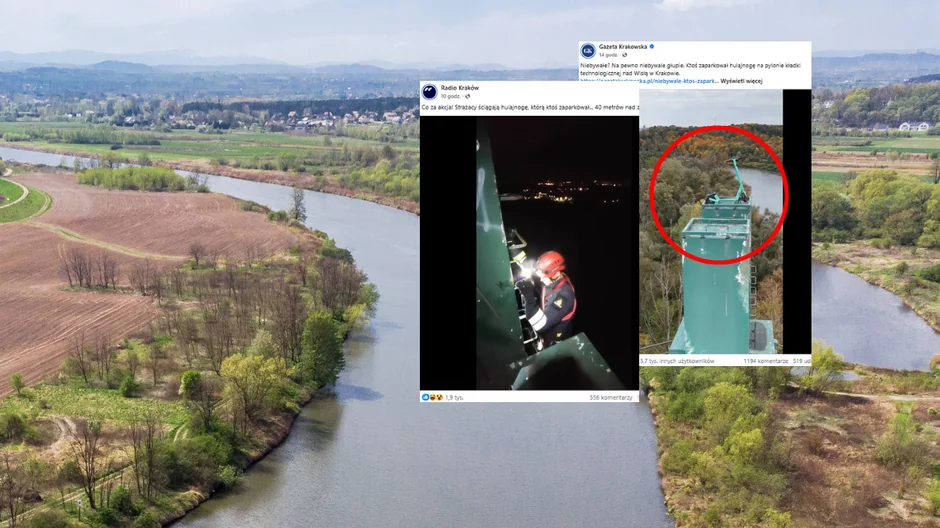Screen dimensions: 940x528
Task: Open the Gazeta Krakowska page name link
Action: [x=623, y=47]
